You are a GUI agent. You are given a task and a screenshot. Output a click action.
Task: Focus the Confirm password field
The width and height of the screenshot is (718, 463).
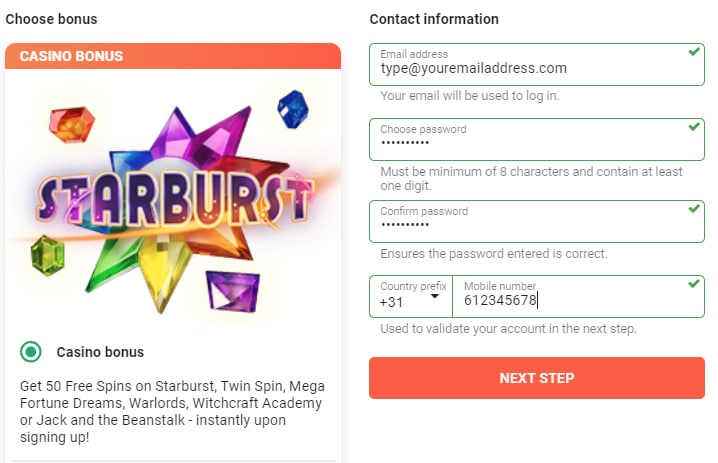[x=520, y=226]
